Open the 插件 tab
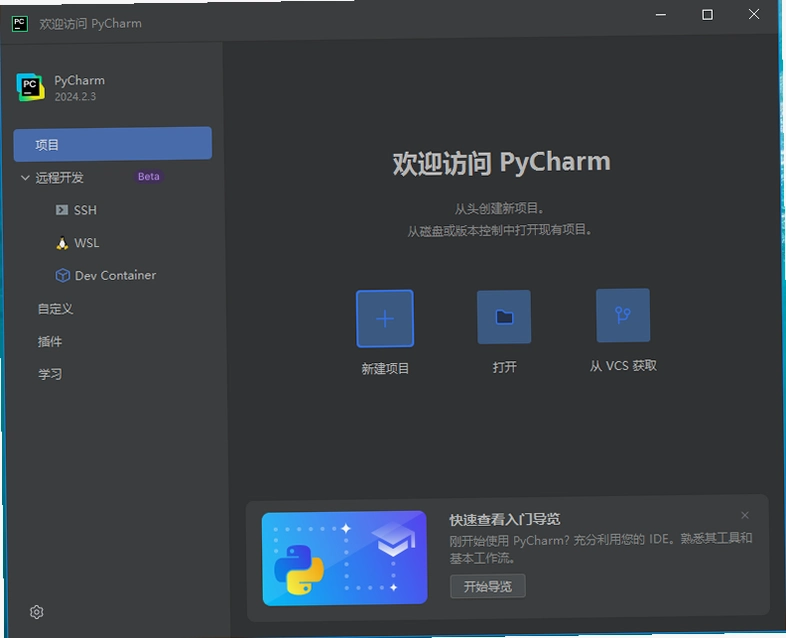 point(50,342)
